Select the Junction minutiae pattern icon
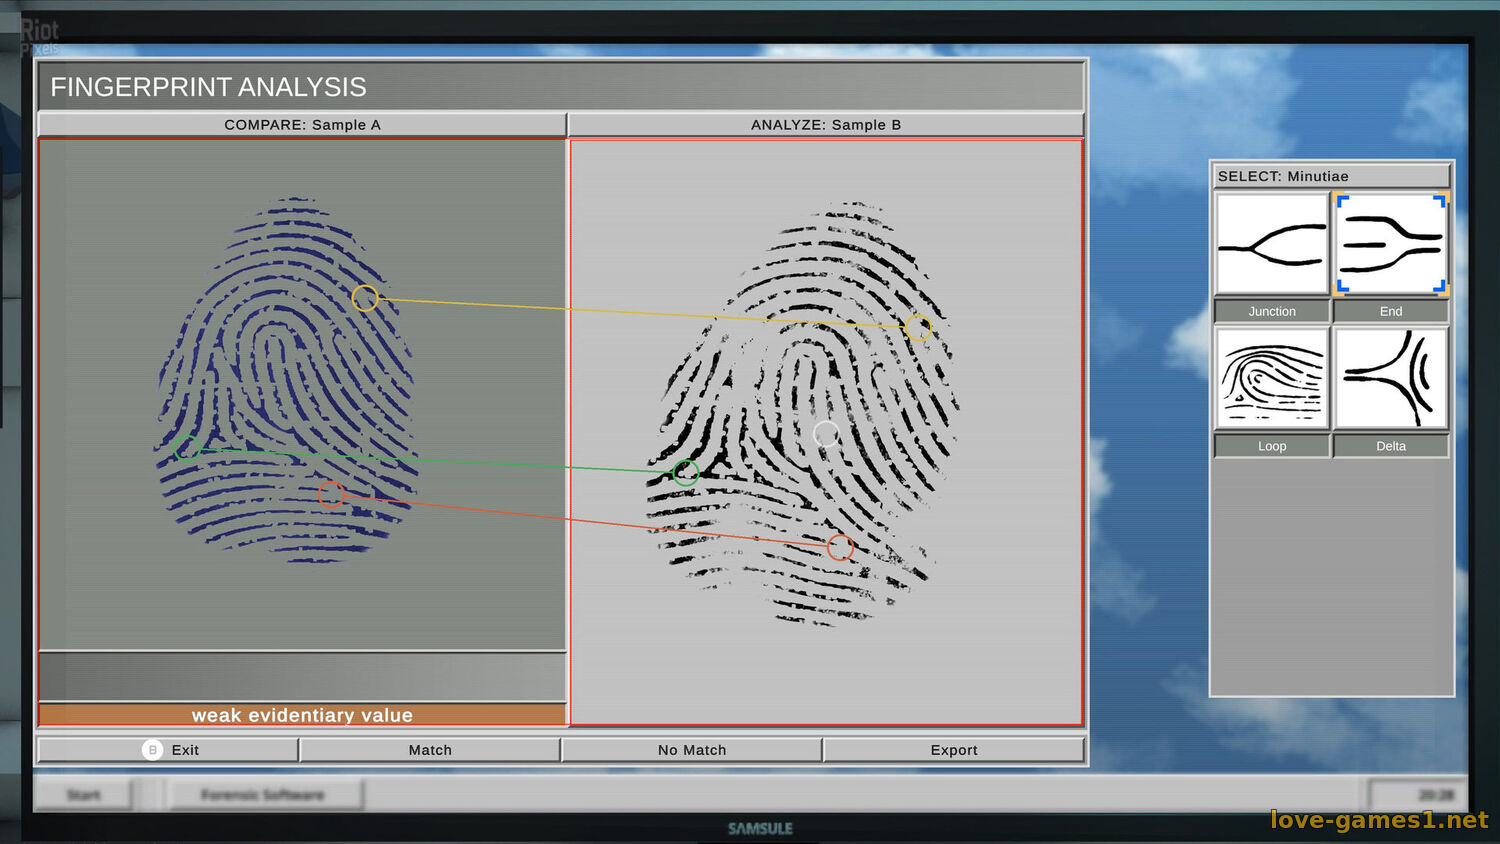 click(x=1272, y=244)
